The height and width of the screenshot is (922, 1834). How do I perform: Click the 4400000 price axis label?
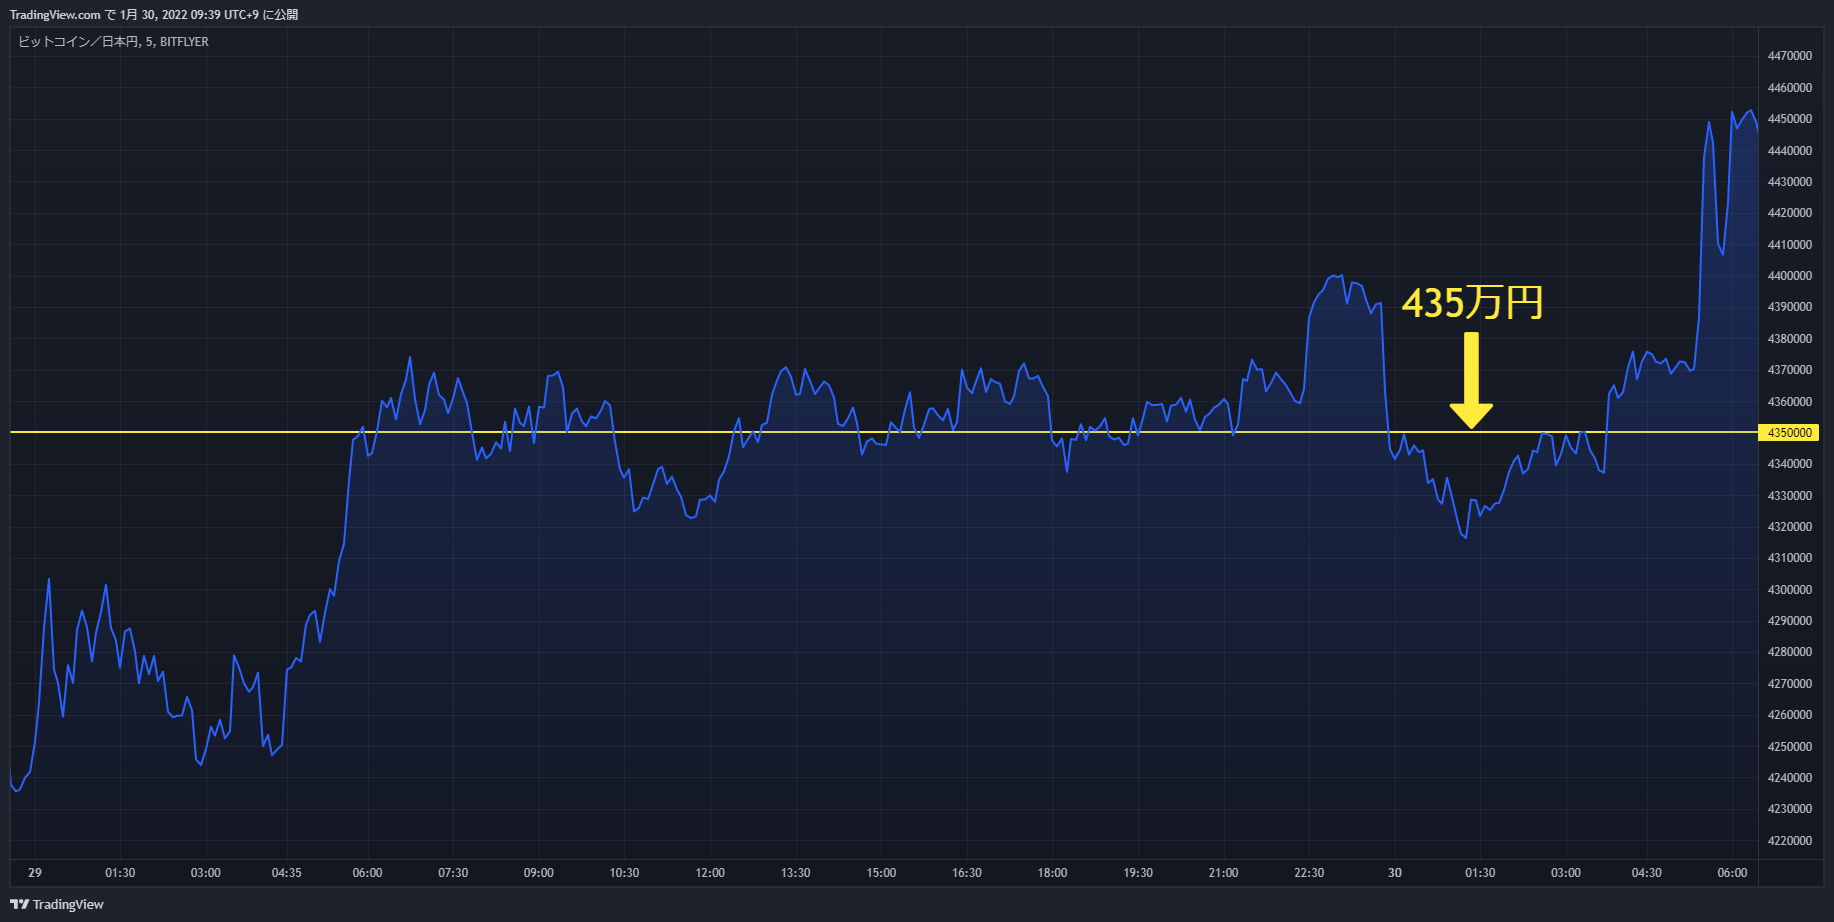(1789, 276)
